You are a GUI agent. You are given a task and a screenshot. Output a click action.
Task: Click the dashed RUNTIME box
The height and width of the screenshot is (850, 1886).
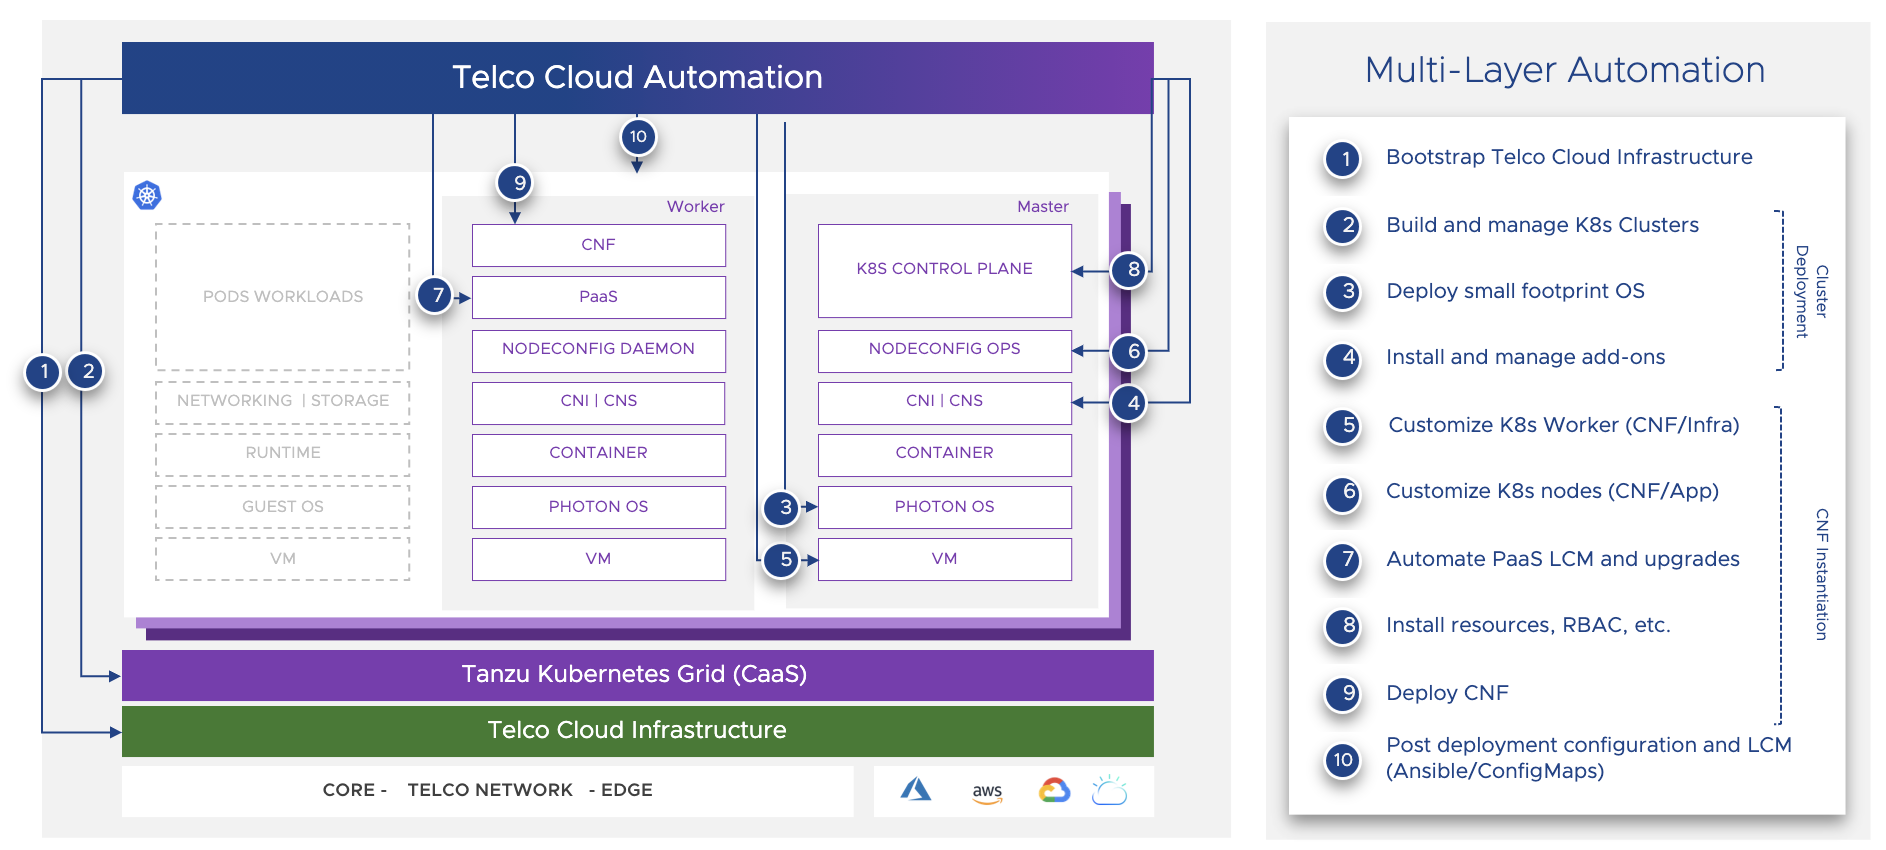point(283,454)
